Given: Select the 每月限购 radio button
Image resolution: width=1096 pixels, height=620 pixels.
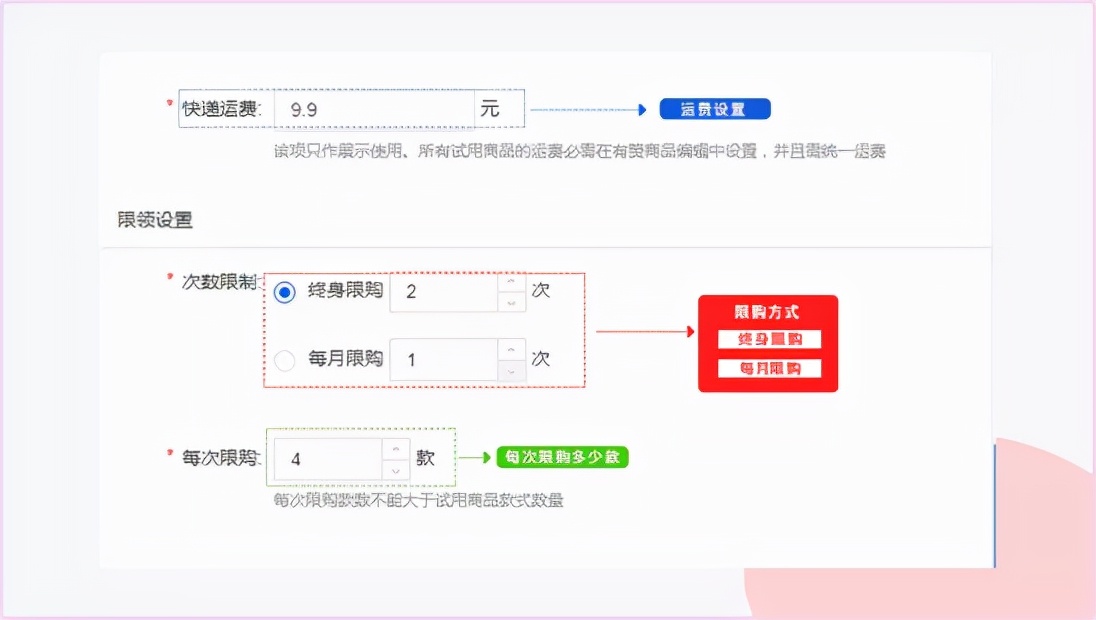Looking at the screenshot, I should click(x=283, y=360).
